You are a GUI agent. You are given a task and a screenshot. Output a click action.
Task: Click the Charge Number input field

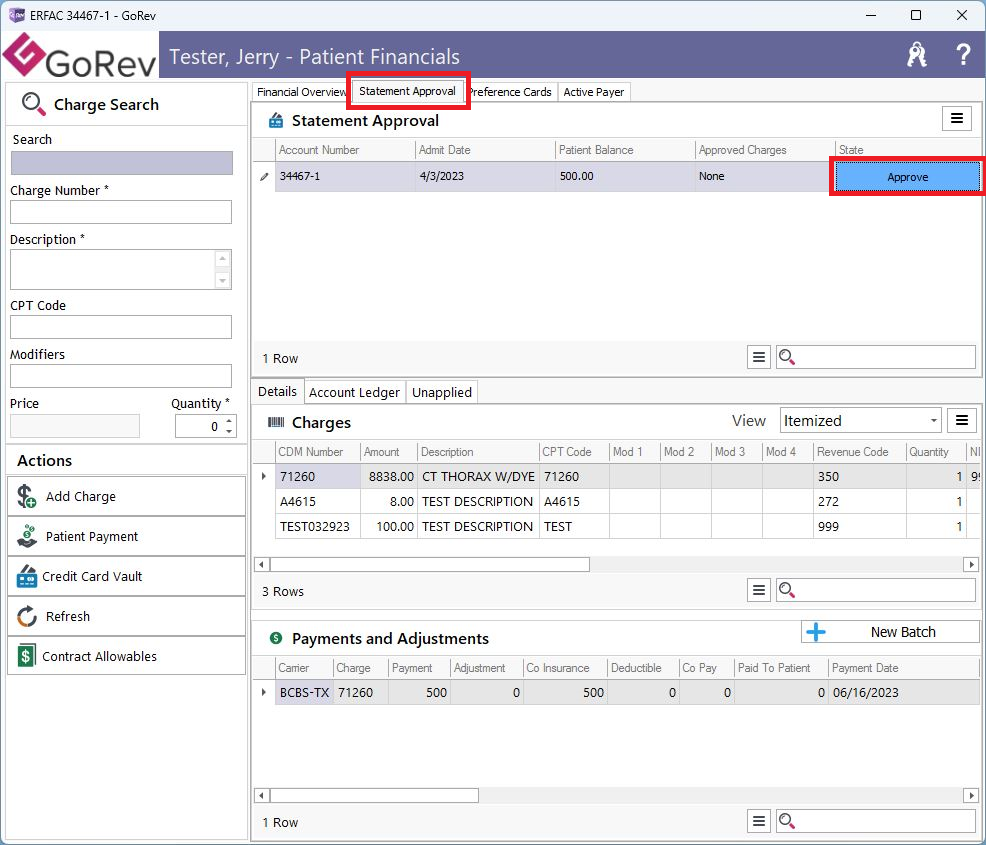[x=121, y=212]
